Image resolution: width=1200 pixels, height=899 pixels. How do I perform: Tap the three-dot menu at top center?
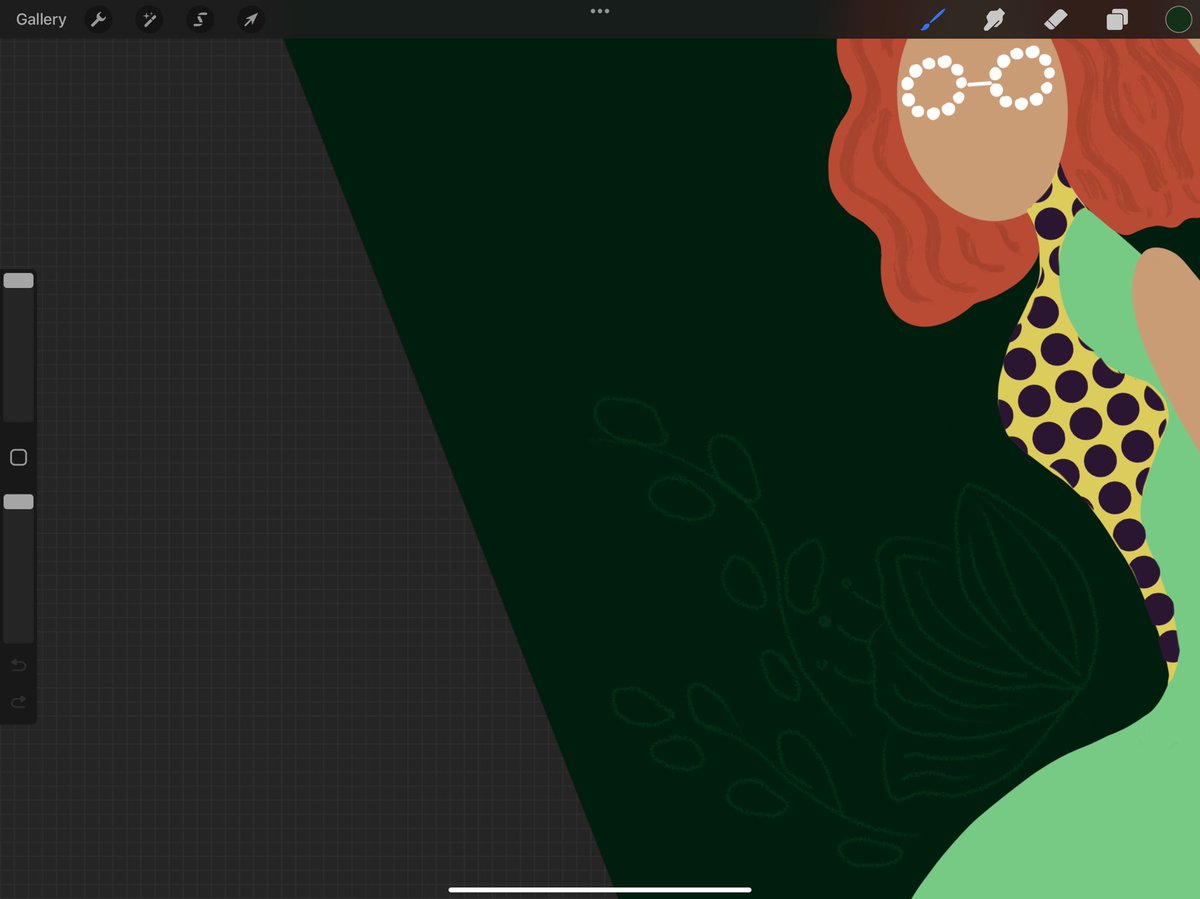coord(600,11)
